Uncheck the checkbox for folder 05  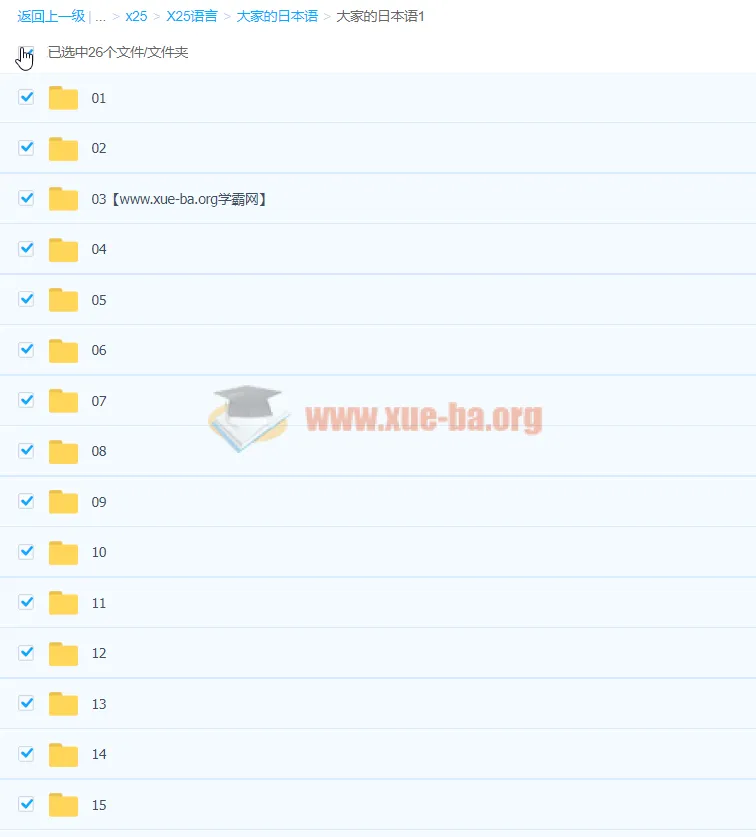27,299
